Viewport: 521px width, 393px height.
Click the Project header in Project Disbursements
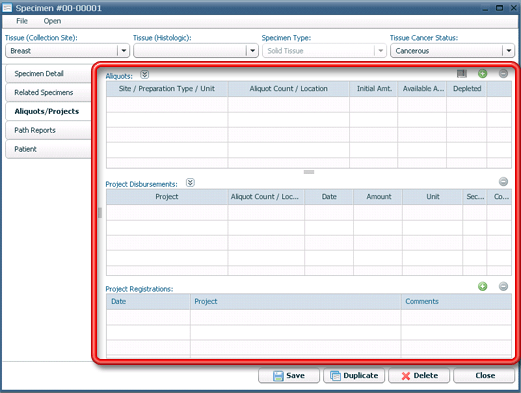tap(167, 197)
